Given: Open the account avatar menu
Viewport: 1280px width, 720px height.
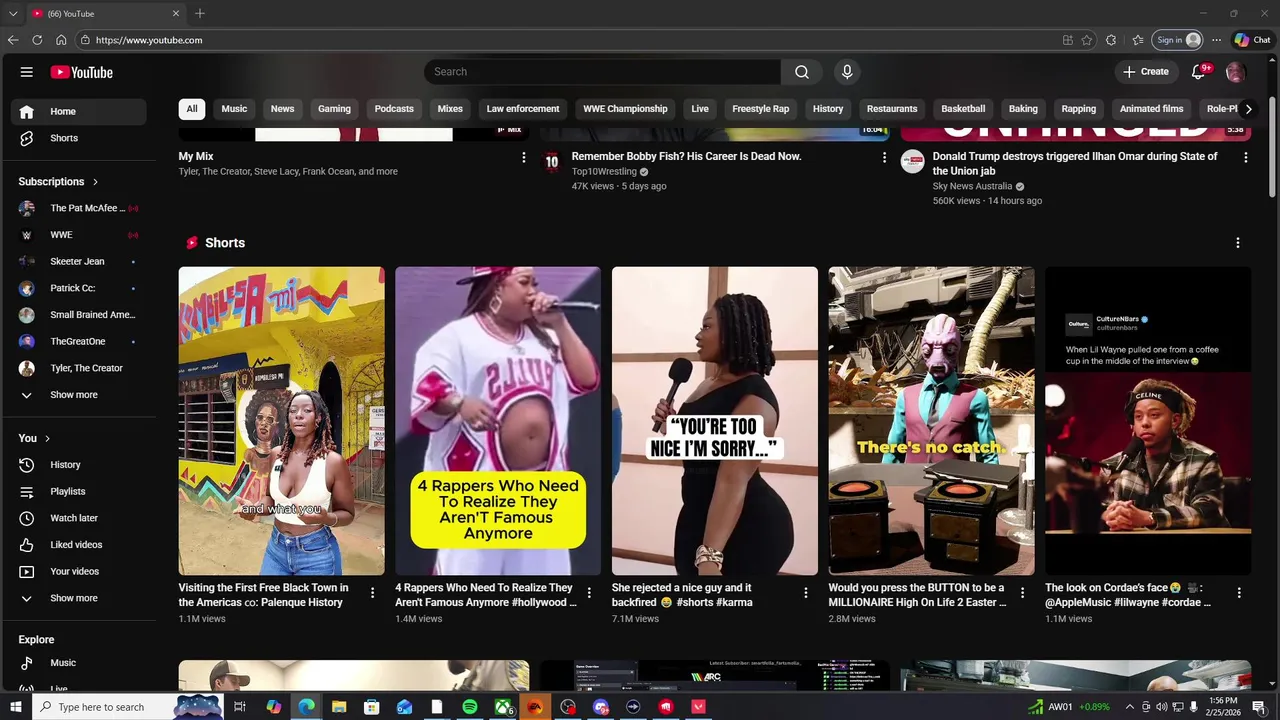Looking at the screenshot, I should [x=1236, y=72].
